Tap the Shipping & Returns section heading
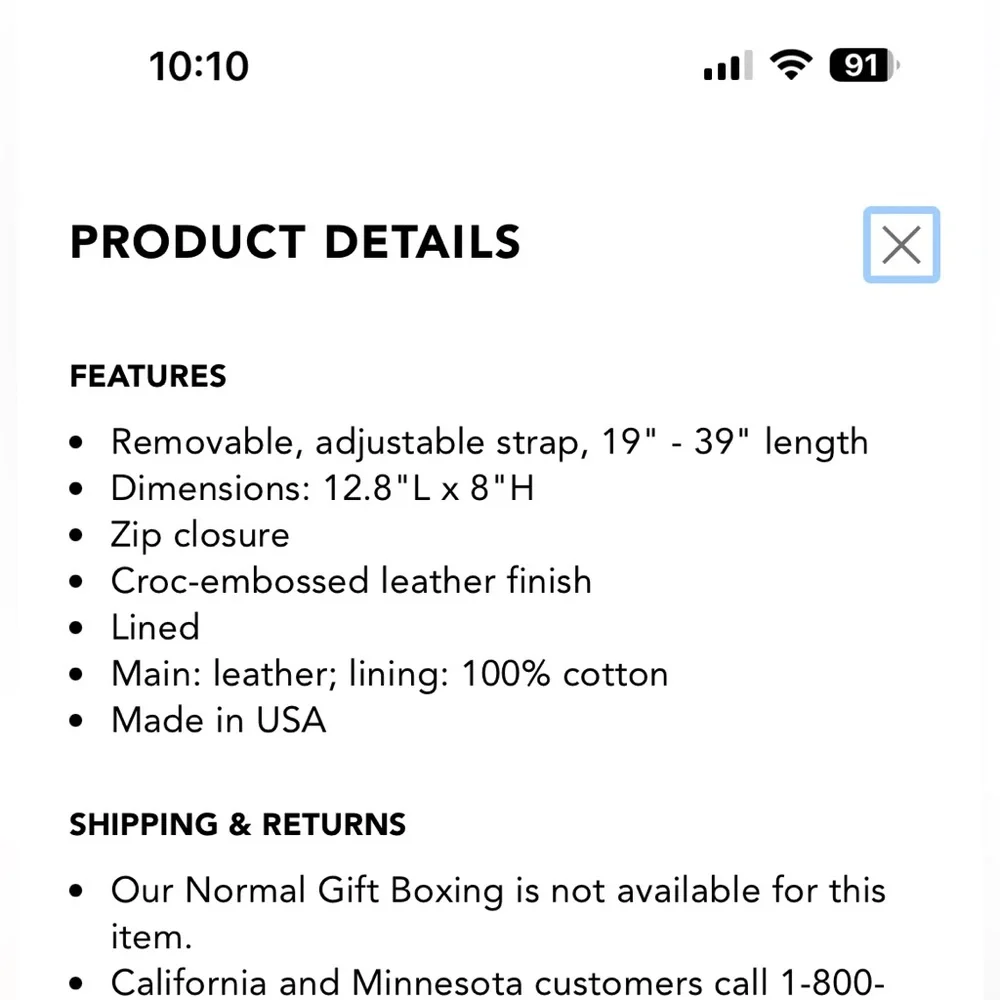The image size is (1000, 1000). [238, 825]
